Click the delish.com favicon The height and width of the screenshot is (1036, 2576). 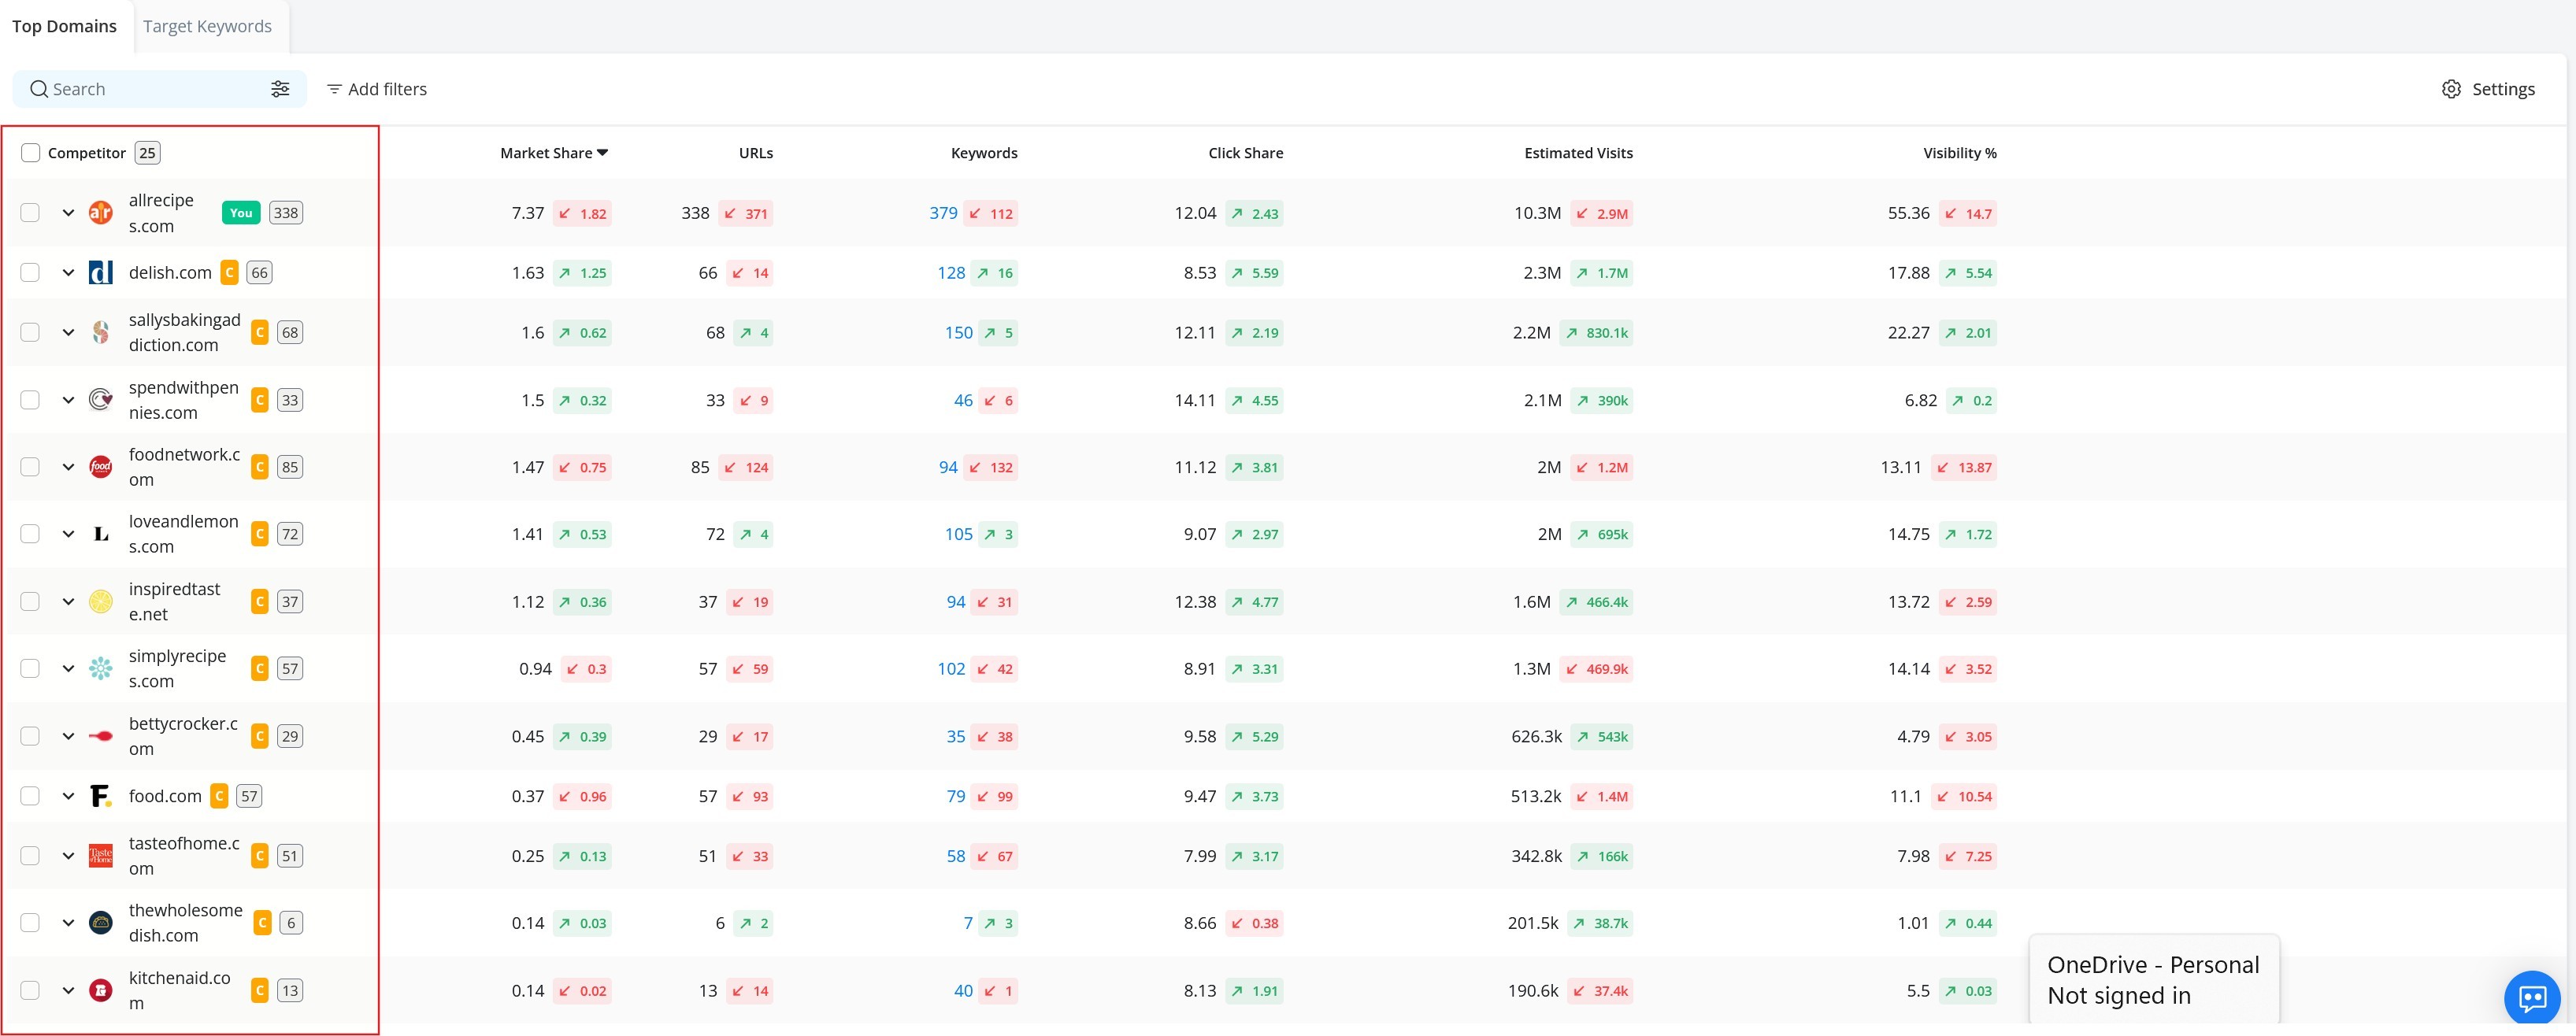point(101,273)
